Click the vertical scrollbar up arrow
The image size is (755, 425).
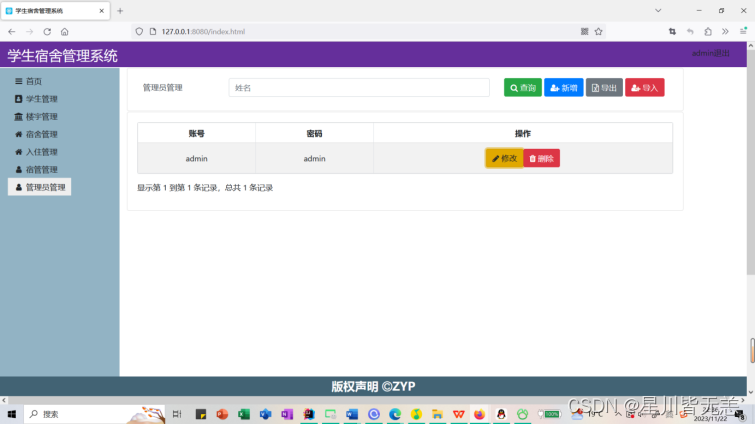tap(751, 46)
